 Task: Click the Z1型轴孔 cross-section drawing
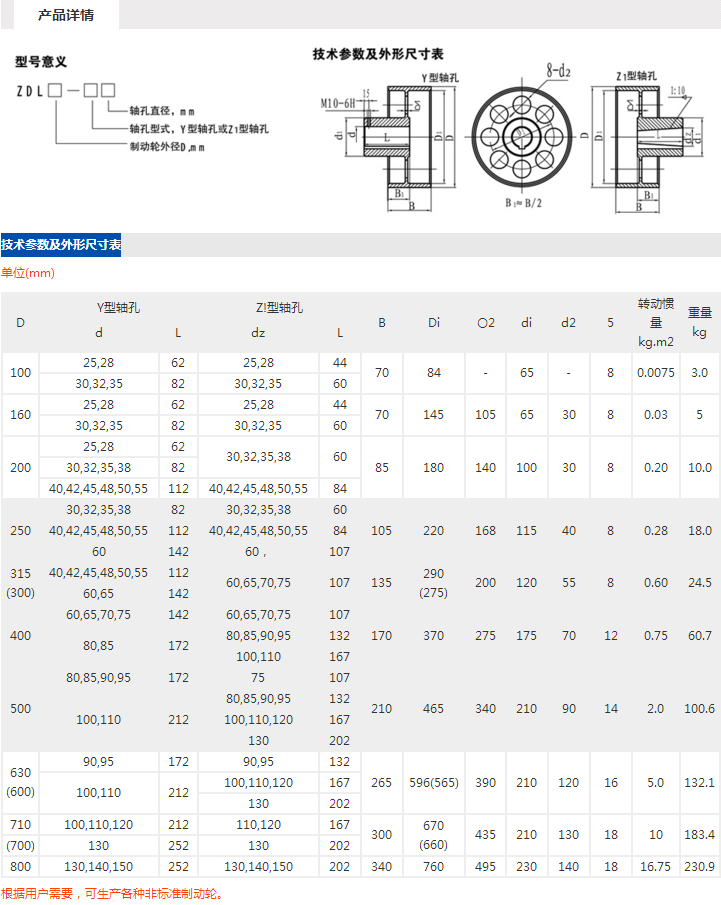click(640, 140)
